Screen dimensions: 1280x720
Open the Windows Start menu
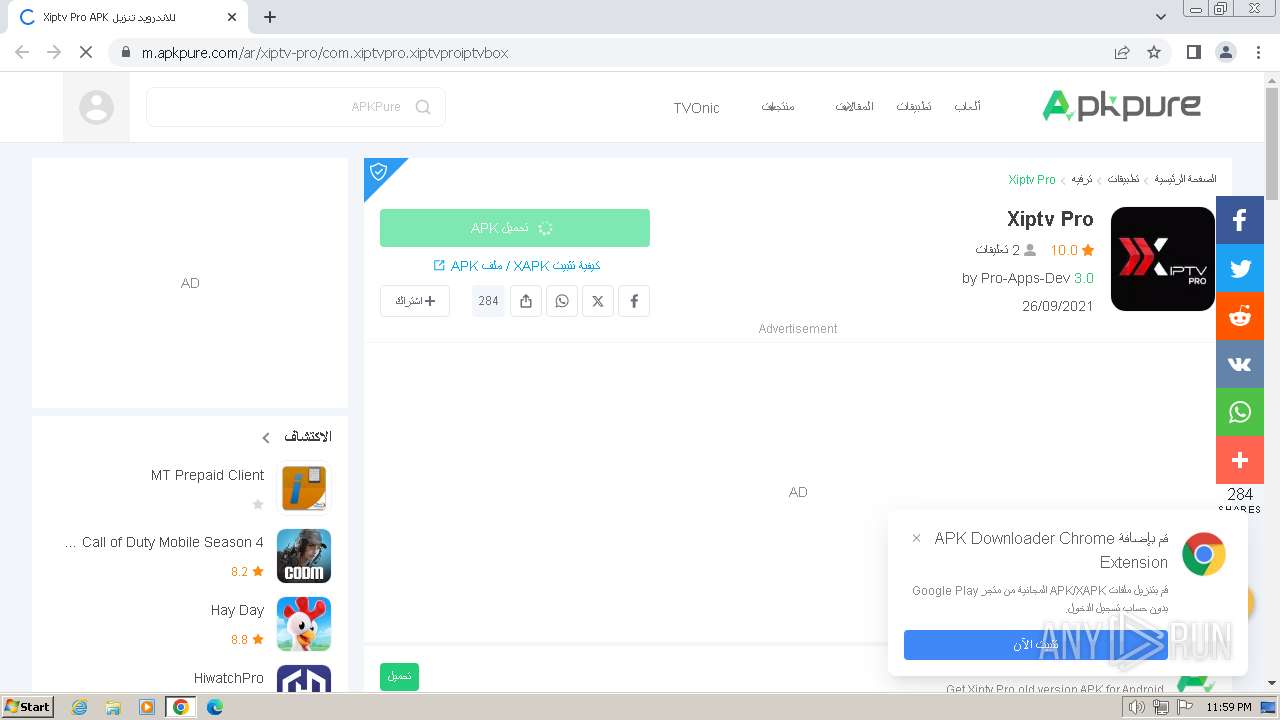(x=27, y=707)
